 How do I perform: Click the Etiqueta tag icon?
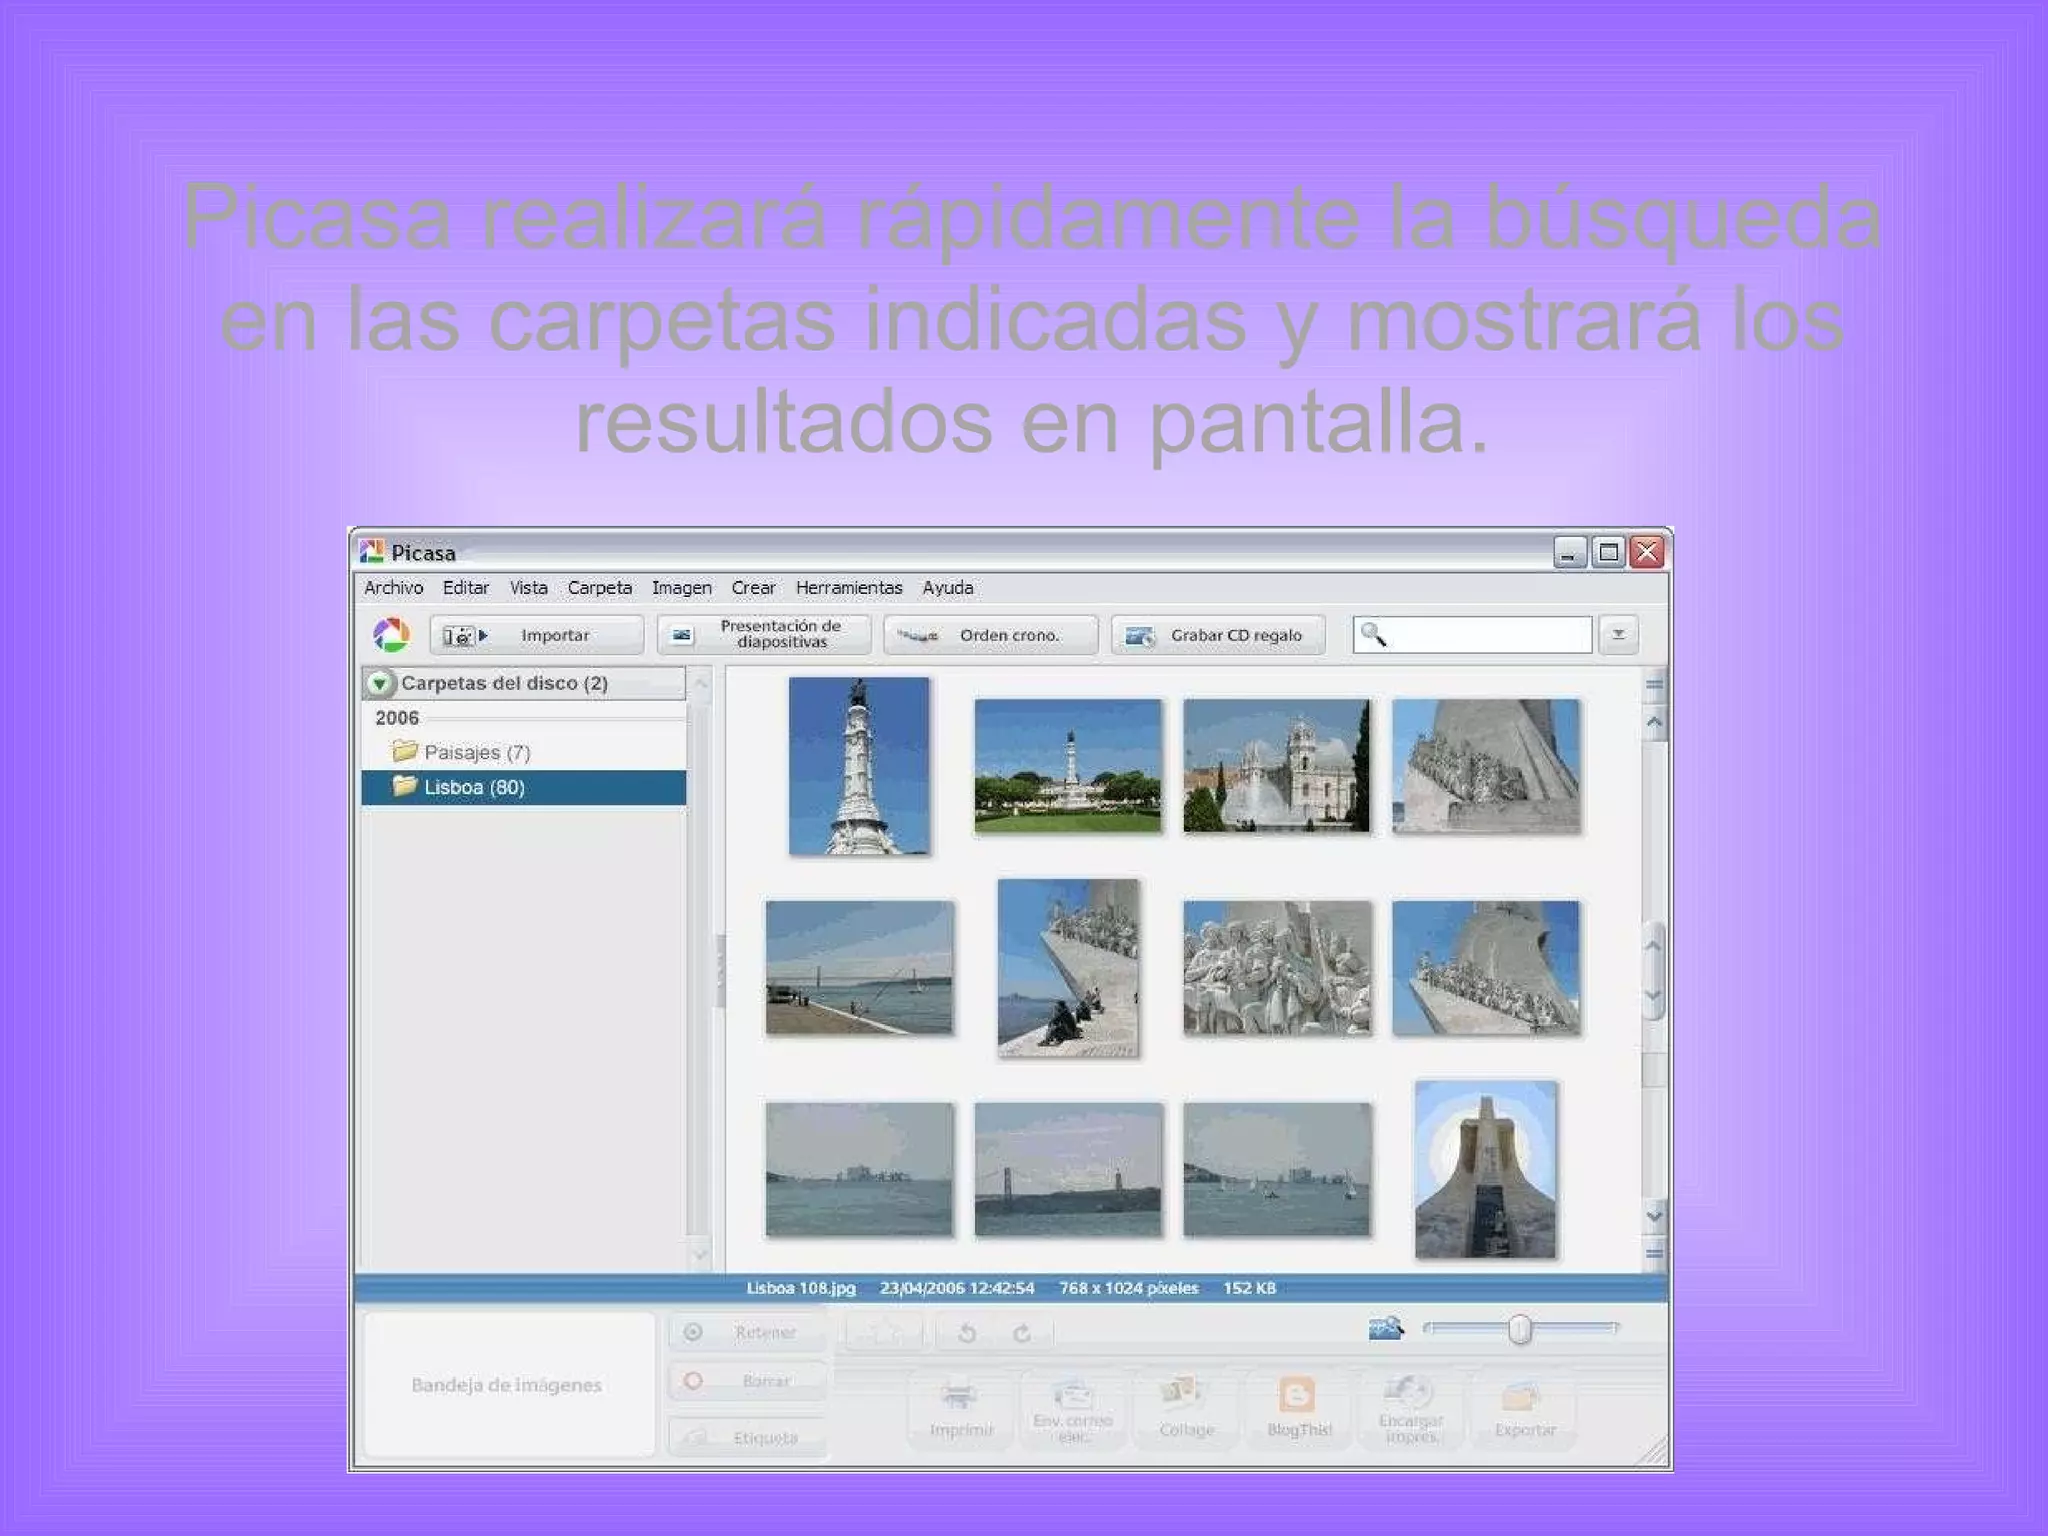695,1437
